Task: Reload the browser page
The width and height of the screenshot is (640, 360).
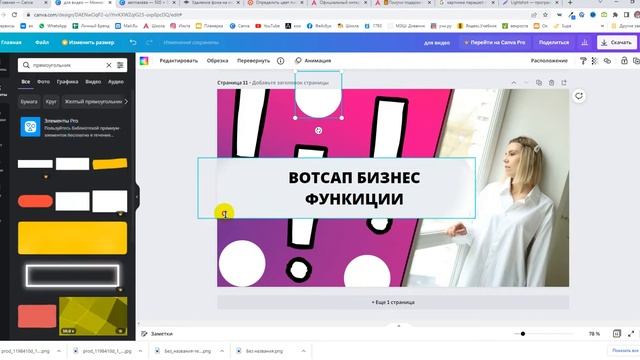Action: coord(15,15)
